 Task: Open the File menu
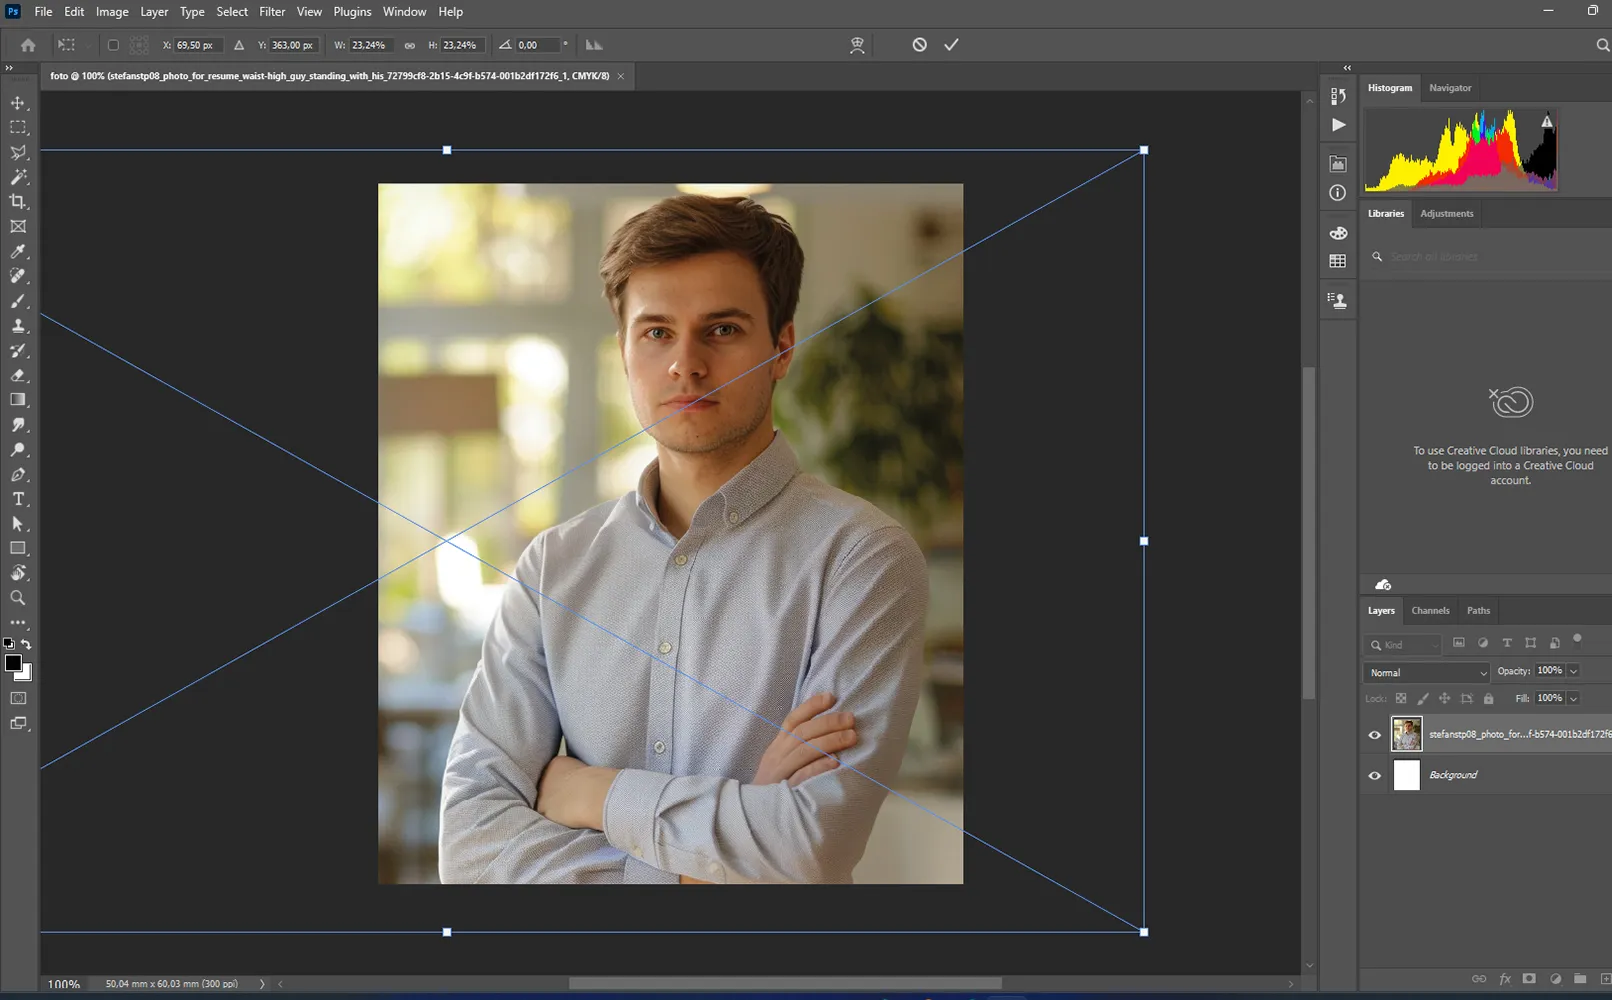pos(43,12)
